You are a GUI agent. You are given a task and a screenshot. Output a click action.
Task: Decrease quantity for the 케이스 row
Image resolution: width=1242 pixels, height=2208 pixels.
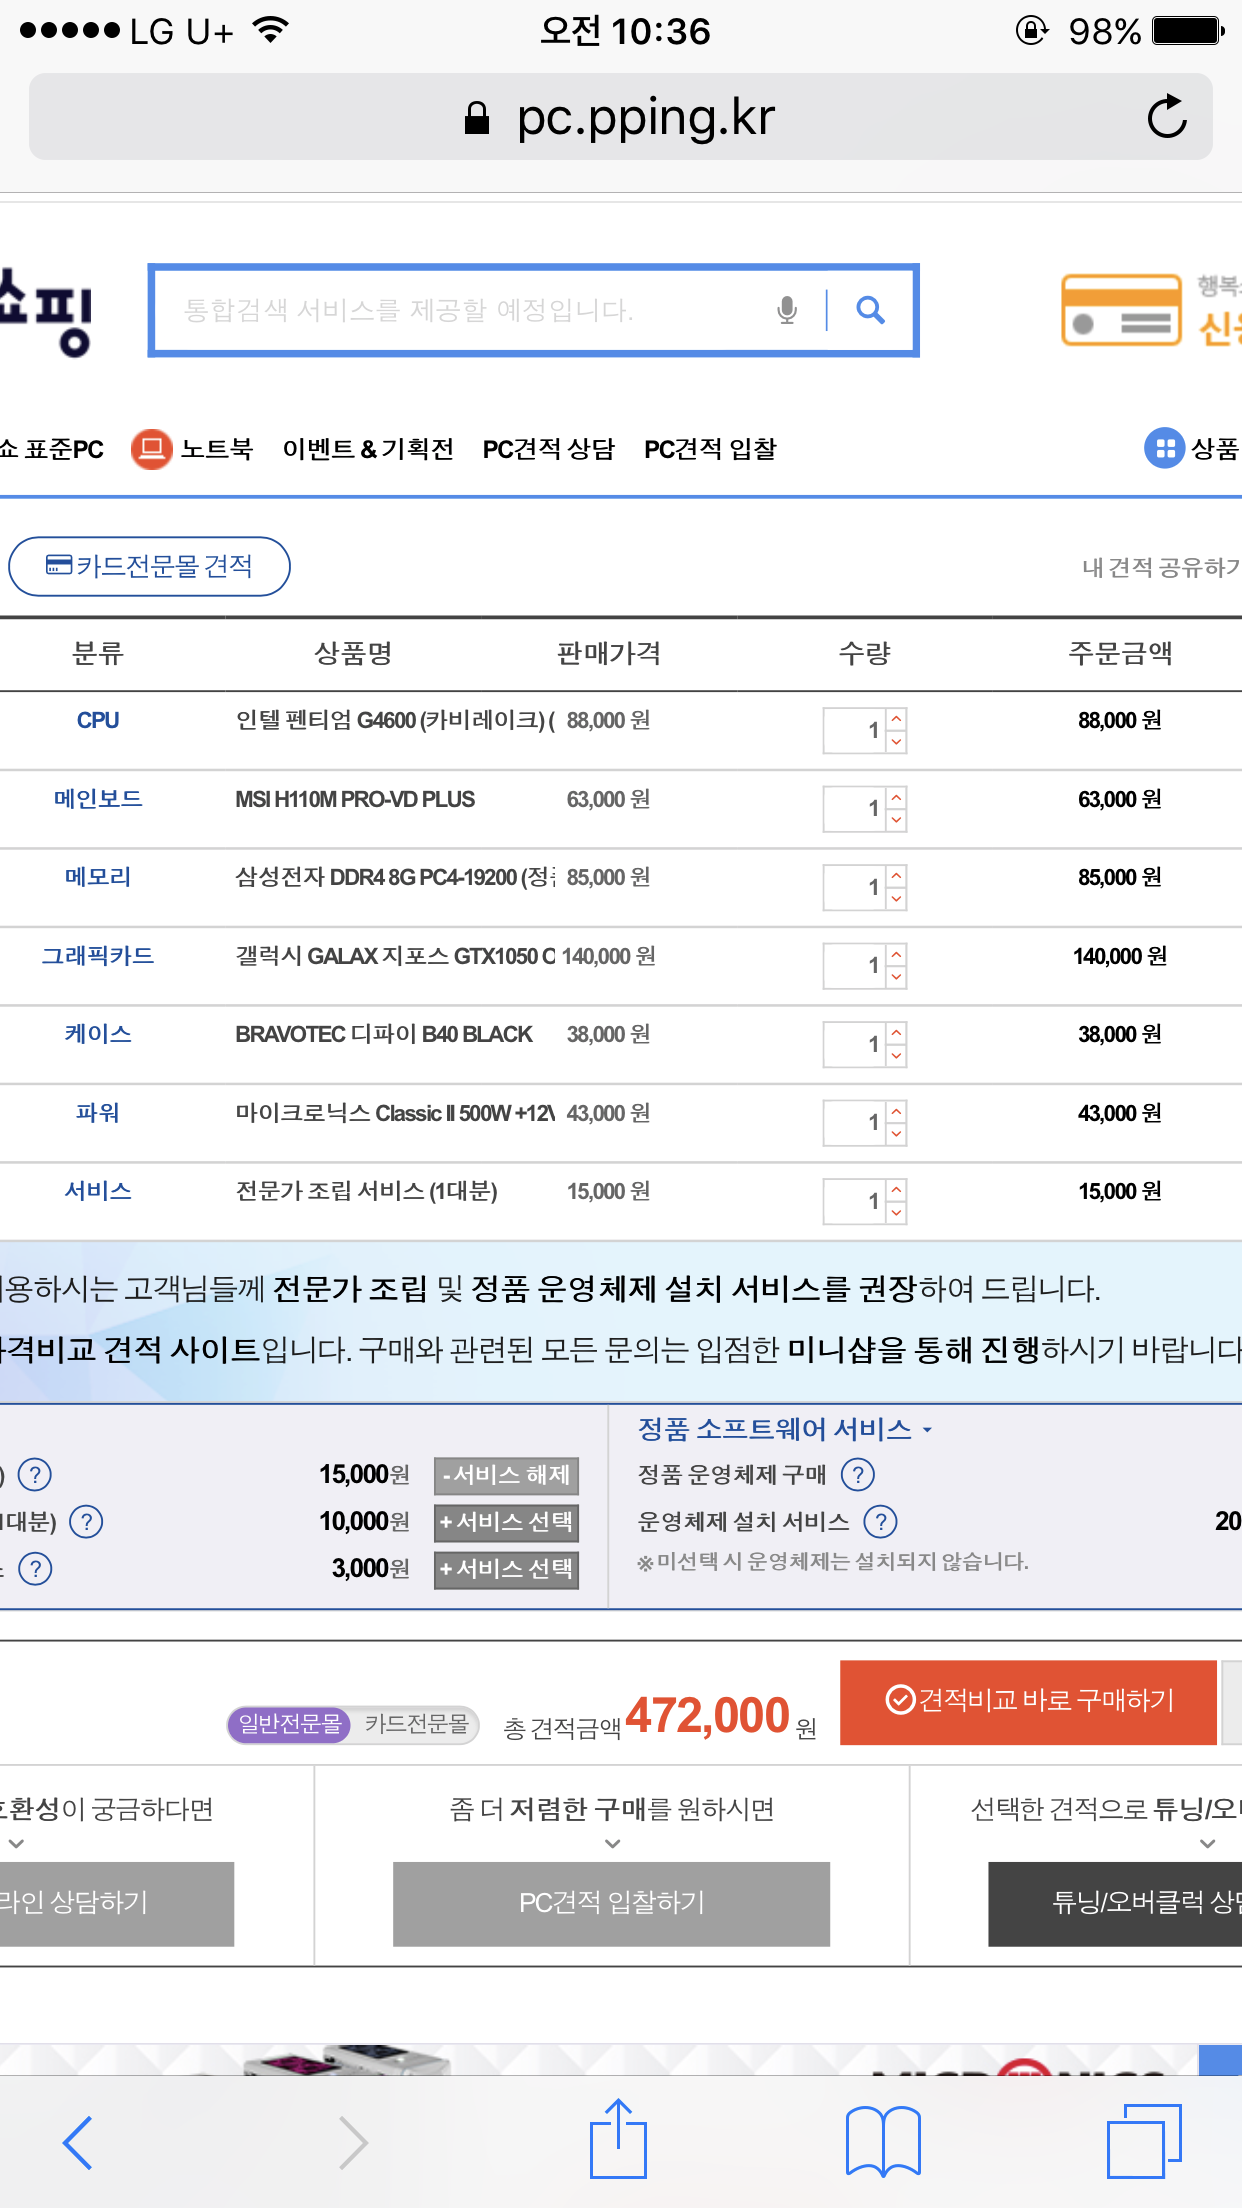[x=896, y=1056]
